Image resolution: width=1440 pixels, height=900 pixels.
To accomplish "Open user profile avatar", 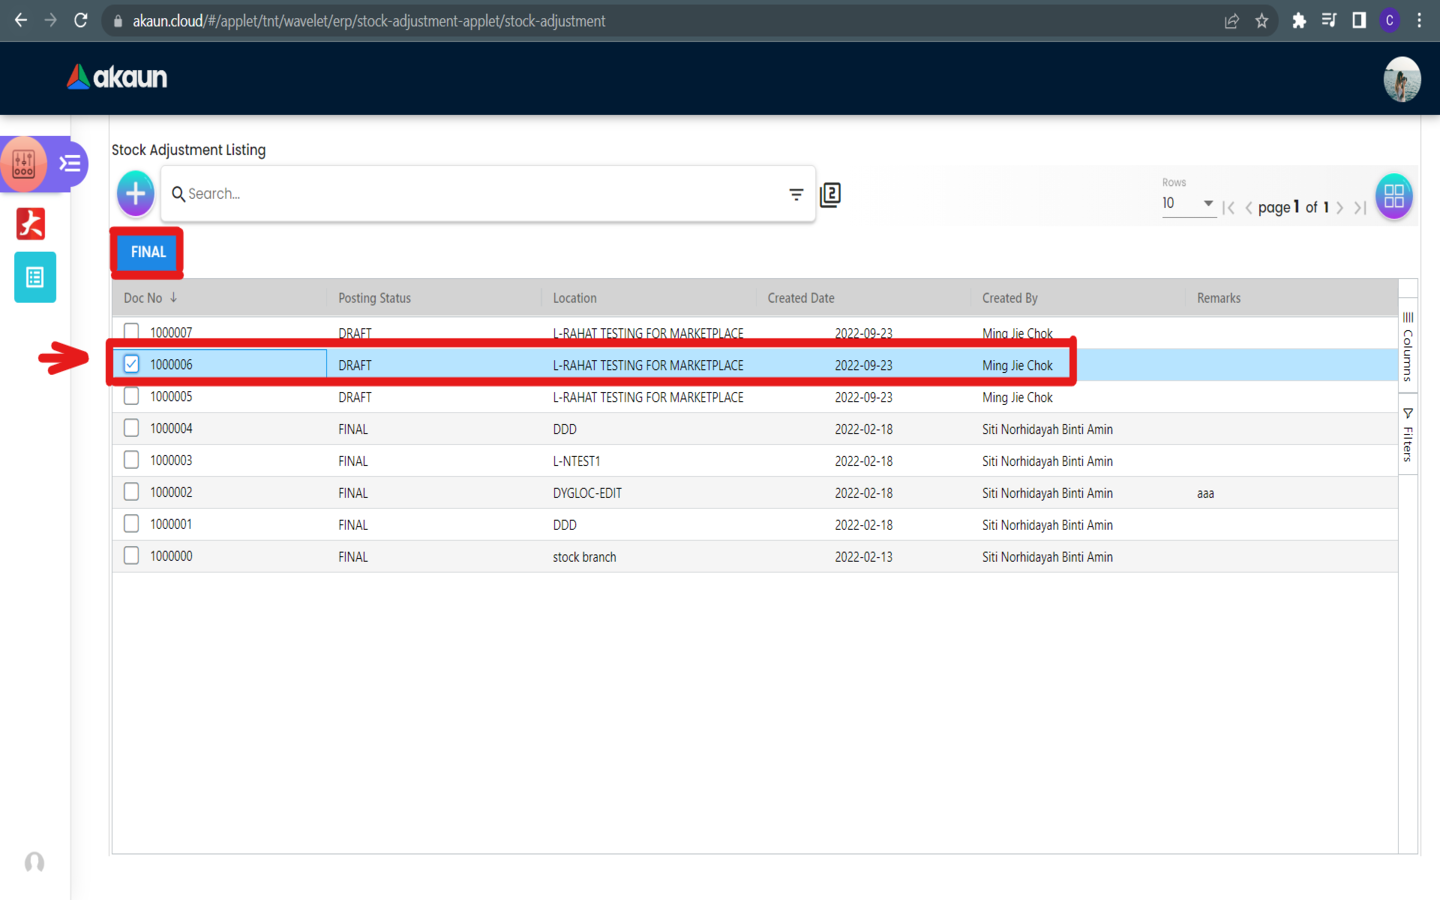I will coord(1401,79).
